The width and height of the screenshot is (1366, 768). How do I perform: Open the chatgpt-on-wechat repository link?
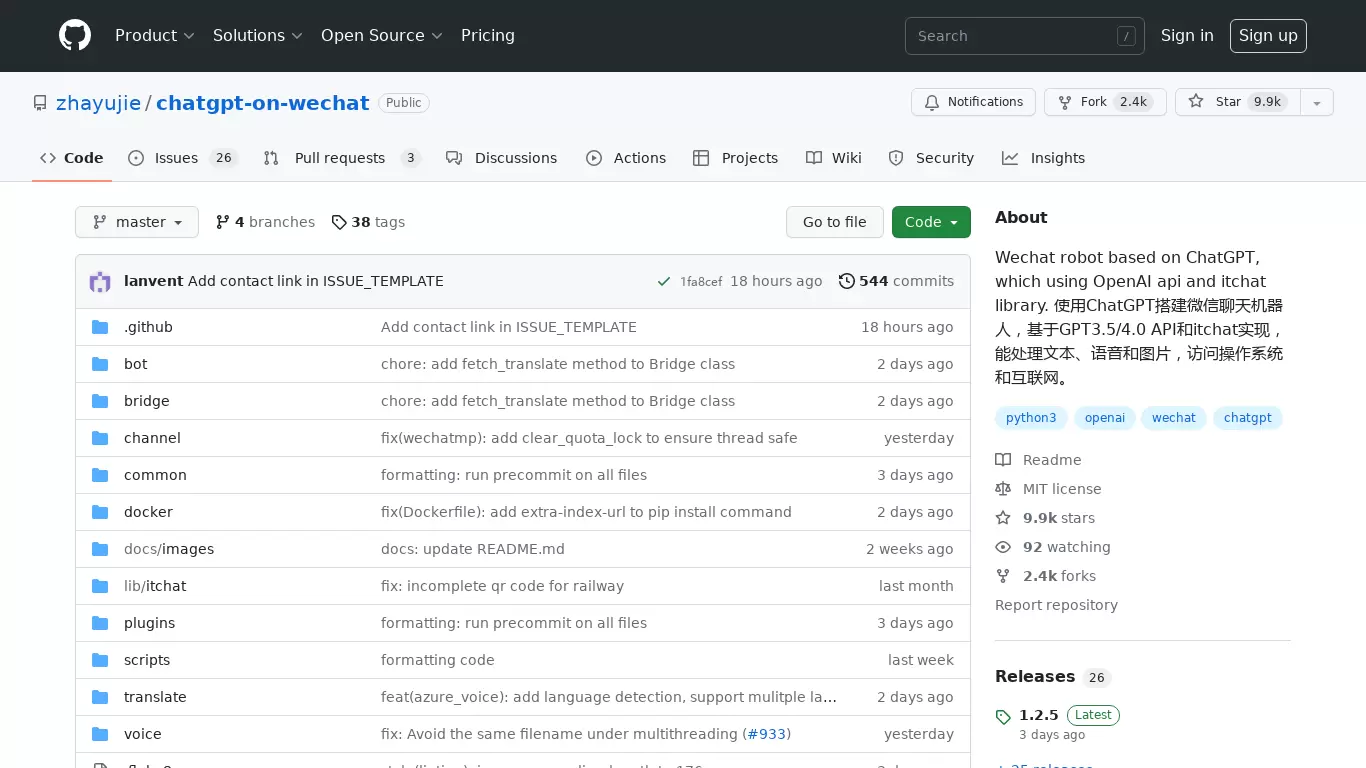pos(263,103)
